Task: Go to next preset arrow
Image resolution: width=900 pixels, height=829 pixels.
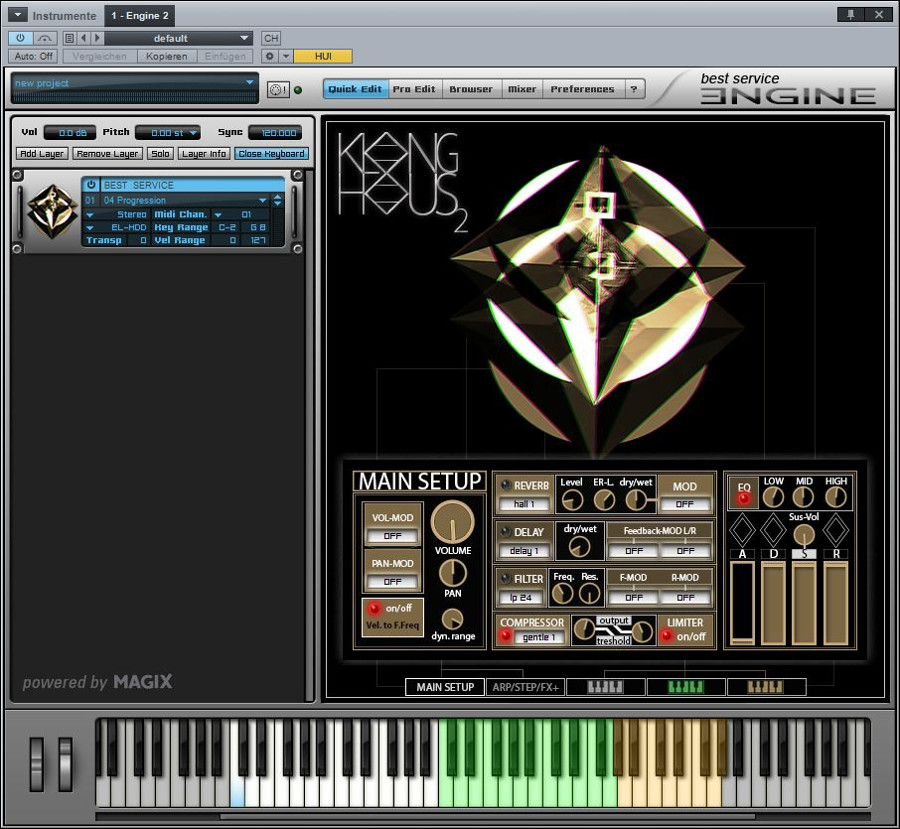Action: pos(97,38)
